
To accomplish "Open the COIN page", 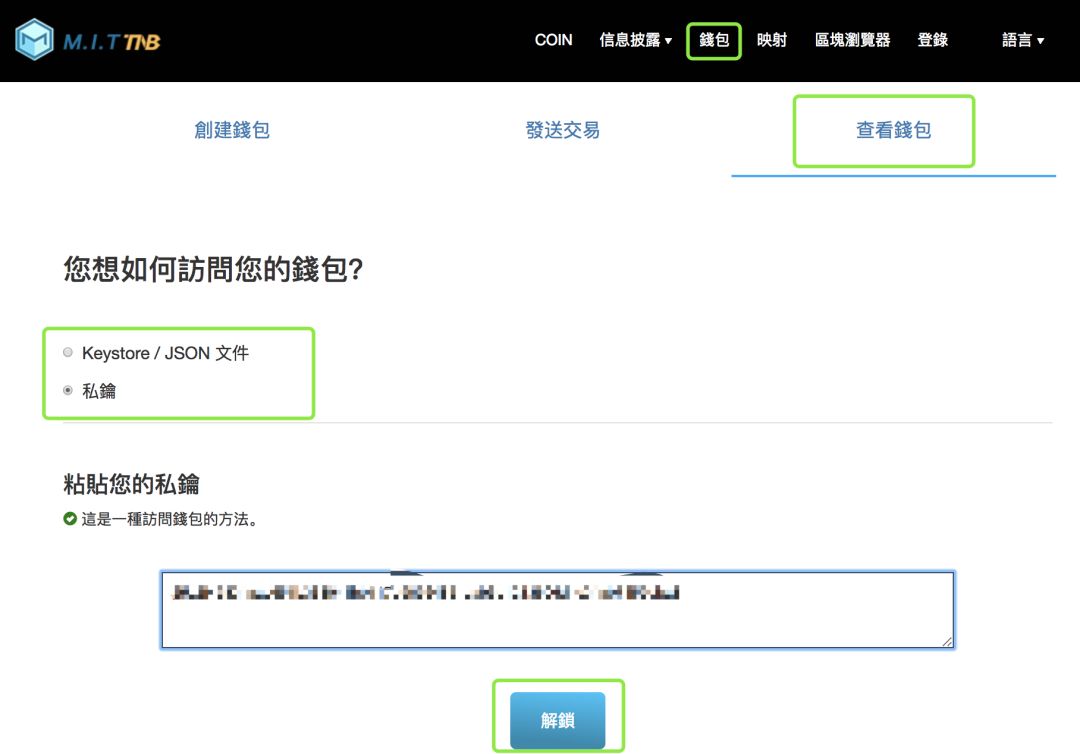I will tap(553, 40).
